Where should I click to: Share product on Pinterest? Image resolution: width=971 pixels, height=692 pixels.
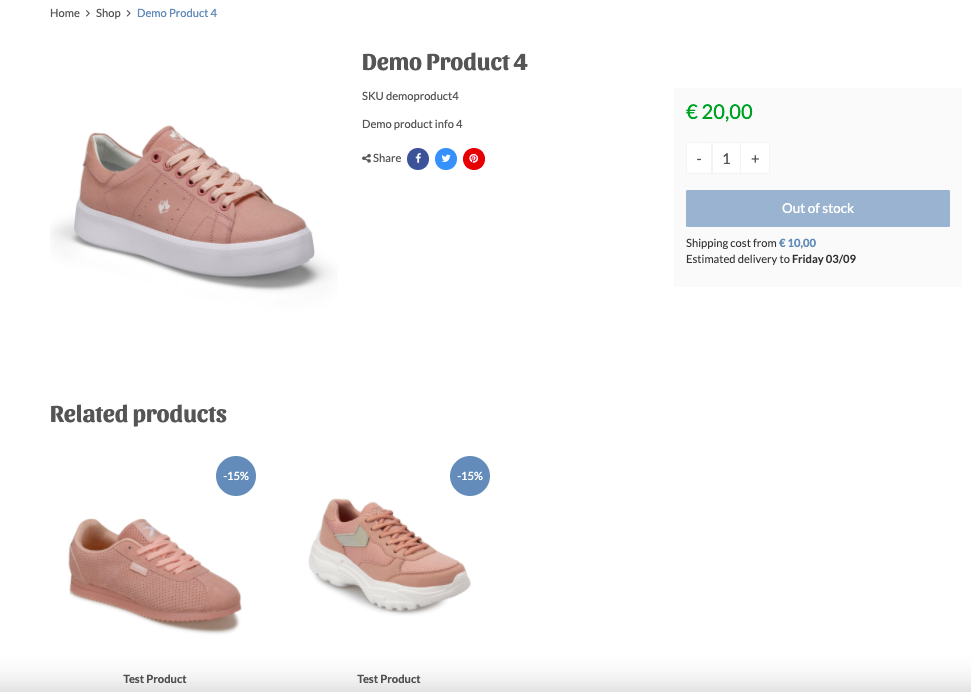pyautogui.click(x=474, y=158)
